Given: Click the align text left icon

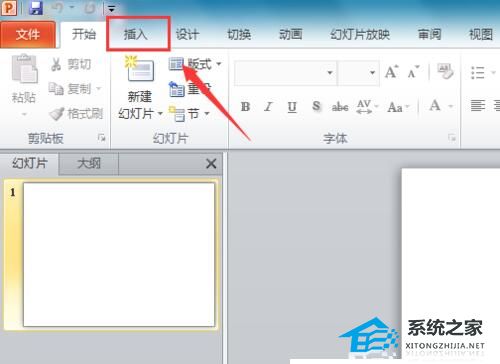Looking at the screenshot, I should click(x=478, y=106).
